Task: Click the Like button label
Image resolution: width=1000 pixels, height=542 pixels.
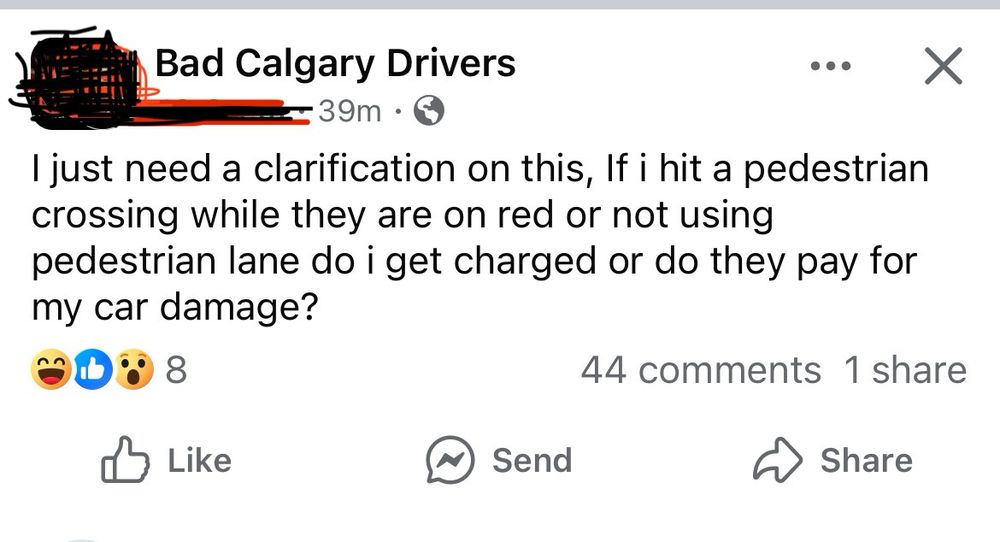Action: 200,460
